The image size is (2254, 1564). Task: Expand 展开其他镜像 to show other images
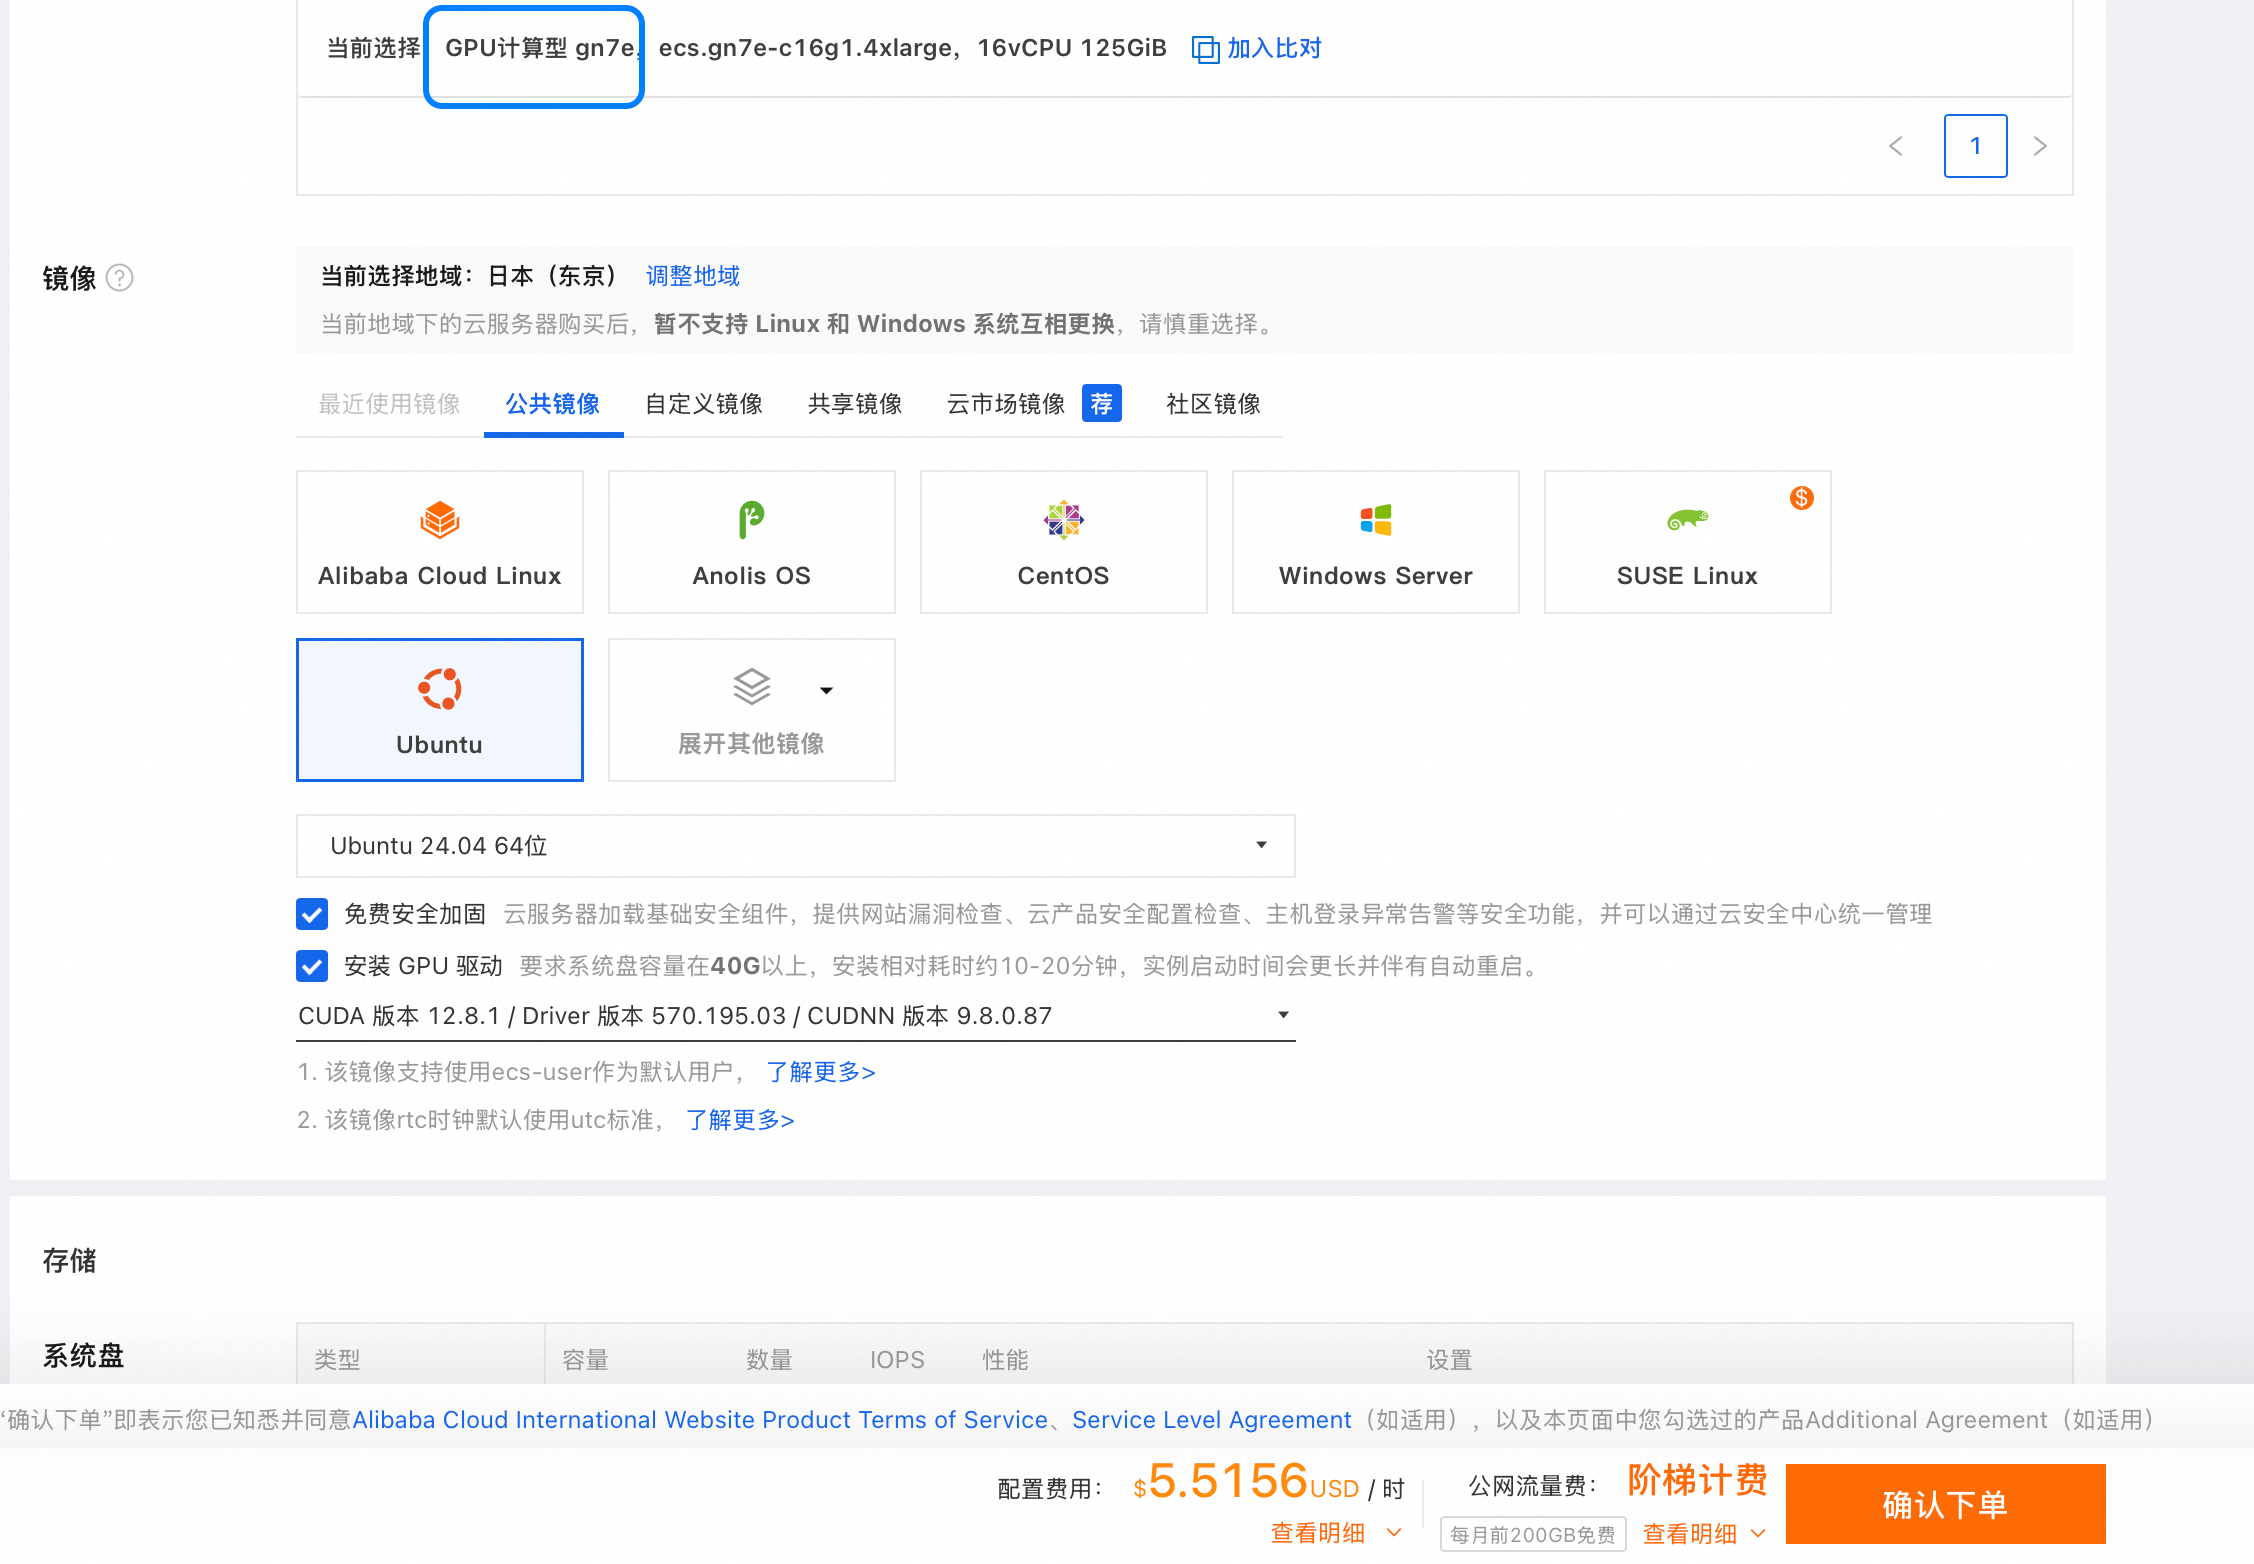tap(751, 711)
